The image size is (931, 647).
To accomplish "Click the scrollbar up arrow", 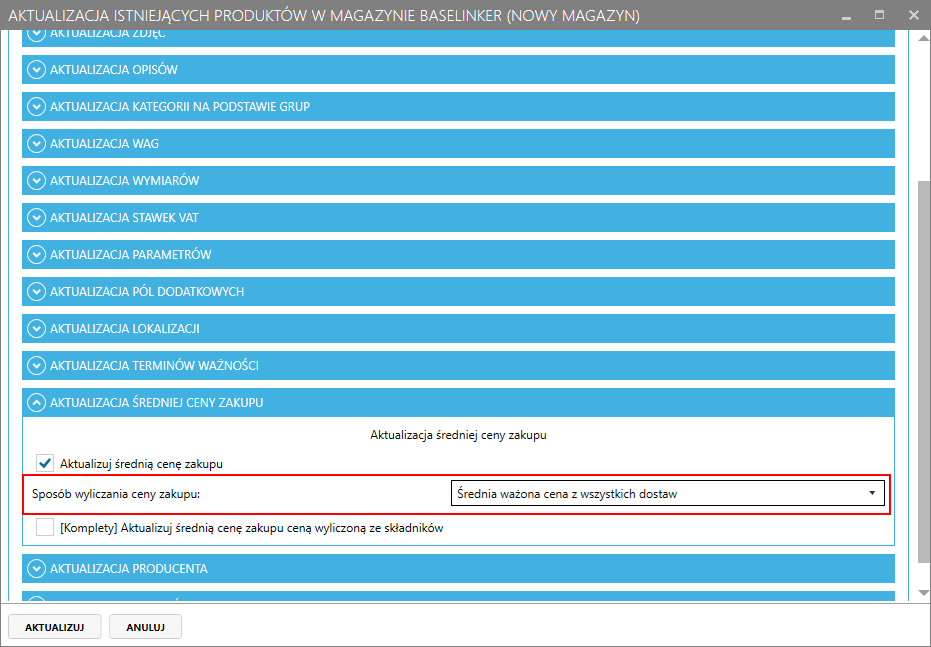I will pyautogui.click(x=923, y=37).
